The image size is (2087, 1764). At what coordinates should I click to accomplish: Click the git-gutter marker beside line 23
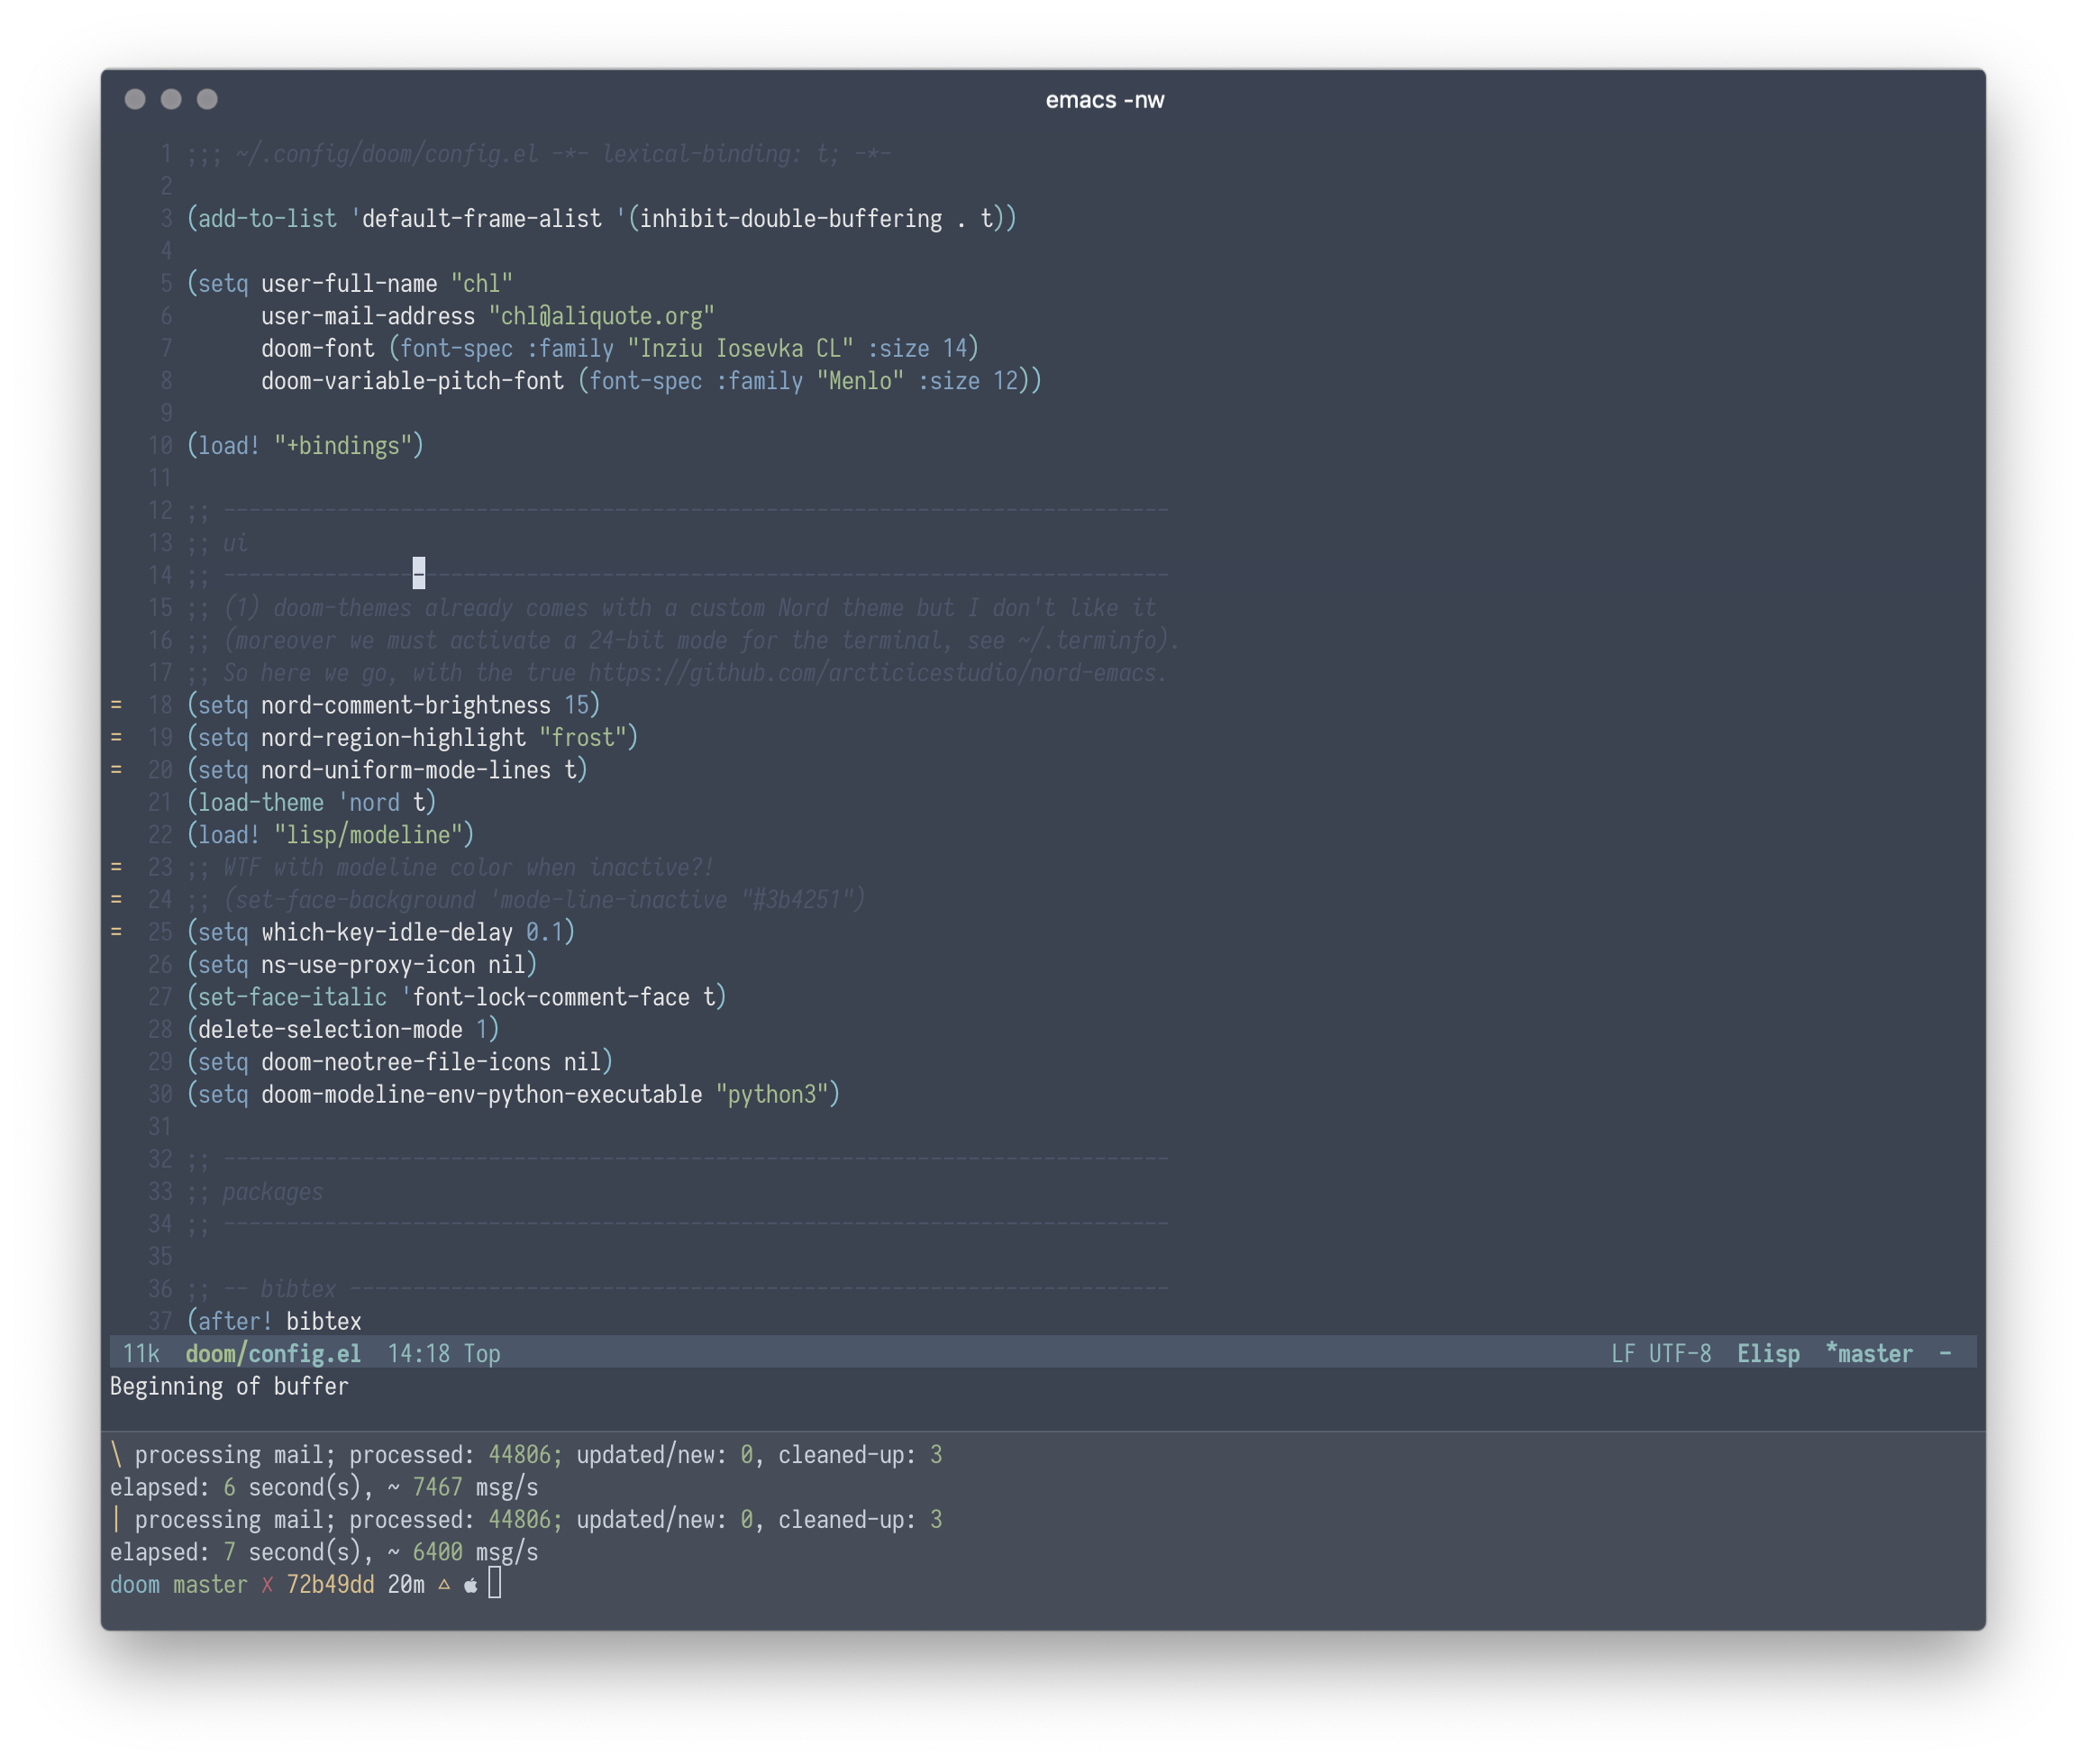tap(116, 867)
